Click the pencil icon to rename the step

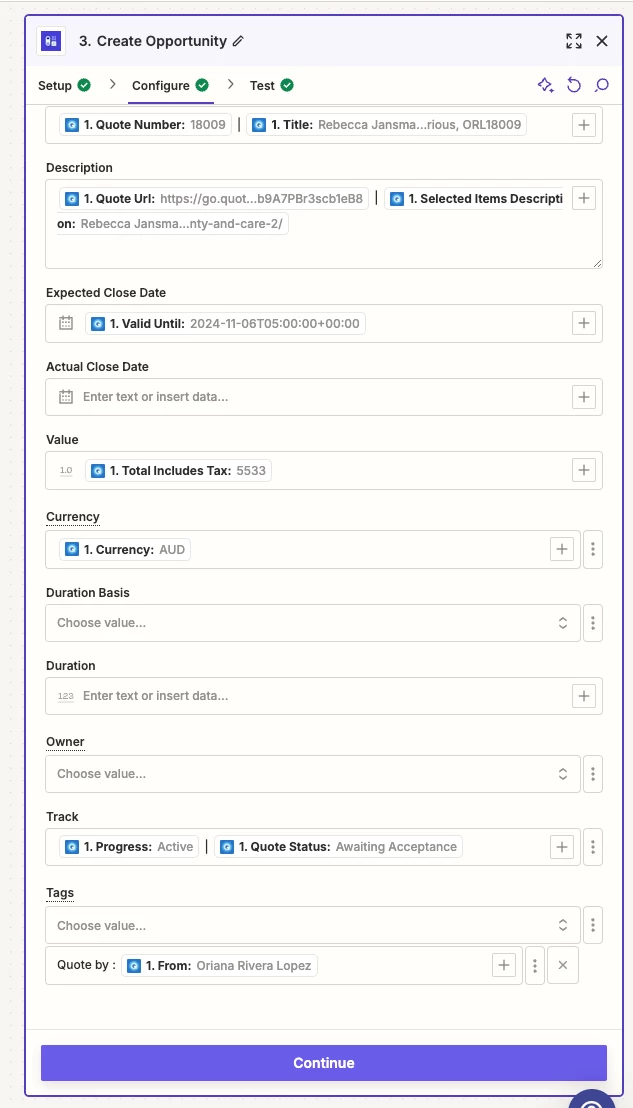pyautogui.click(x=238, y=41)
